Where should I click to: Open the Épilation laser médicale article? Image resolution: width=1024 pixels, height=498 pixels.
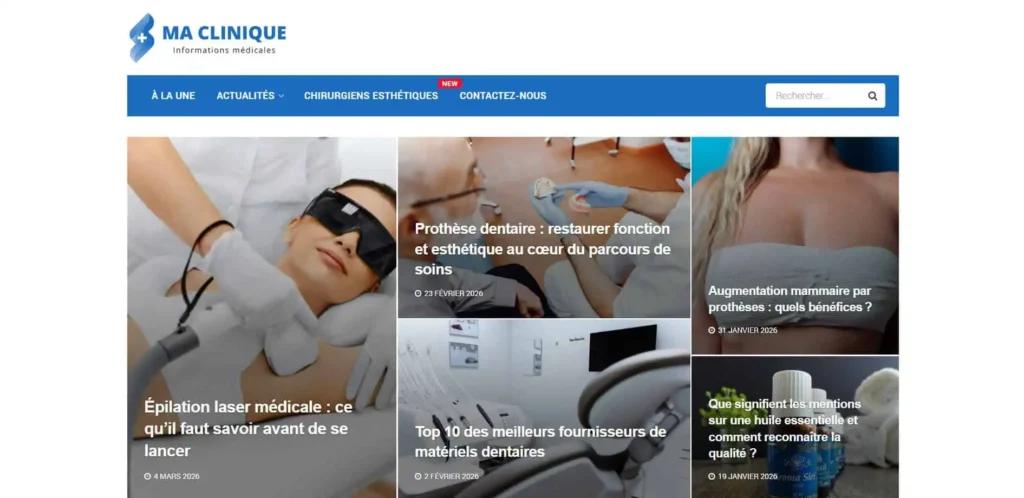pos(248,429)
